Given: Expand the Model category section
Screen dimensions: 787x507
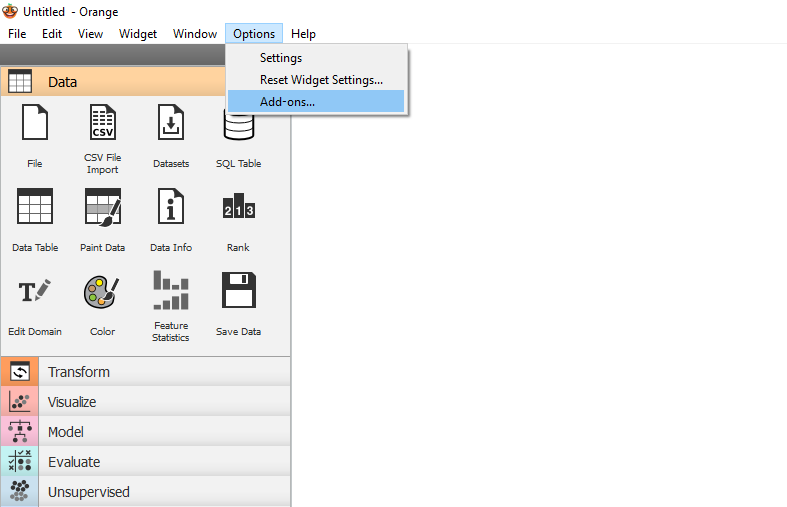Looking at the screenshot, I should point(66,432).
